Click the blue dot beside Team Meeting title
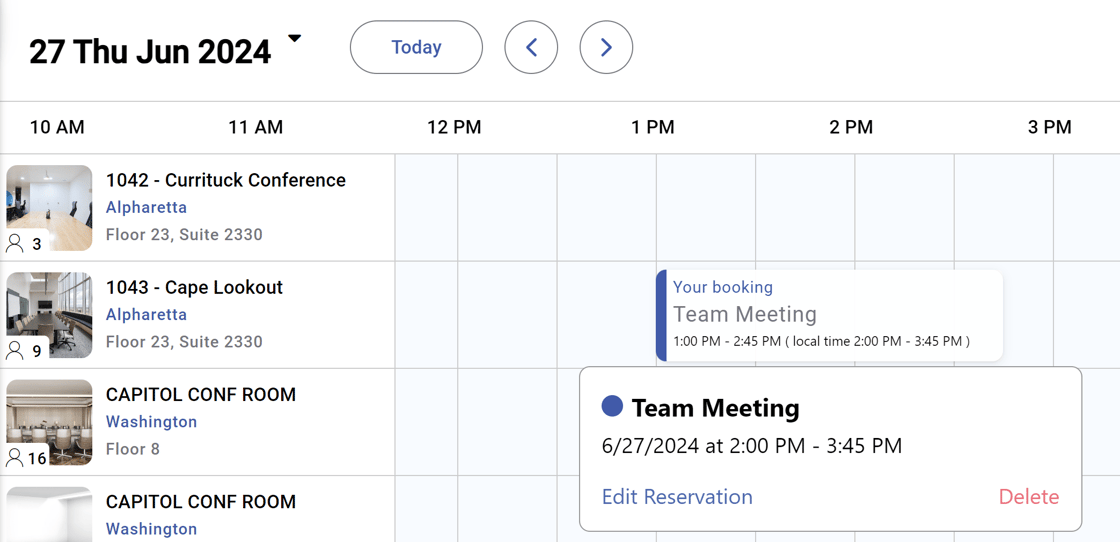Image resolution: width=1120 pixels, height=542 pixels. tap(612, 406)
